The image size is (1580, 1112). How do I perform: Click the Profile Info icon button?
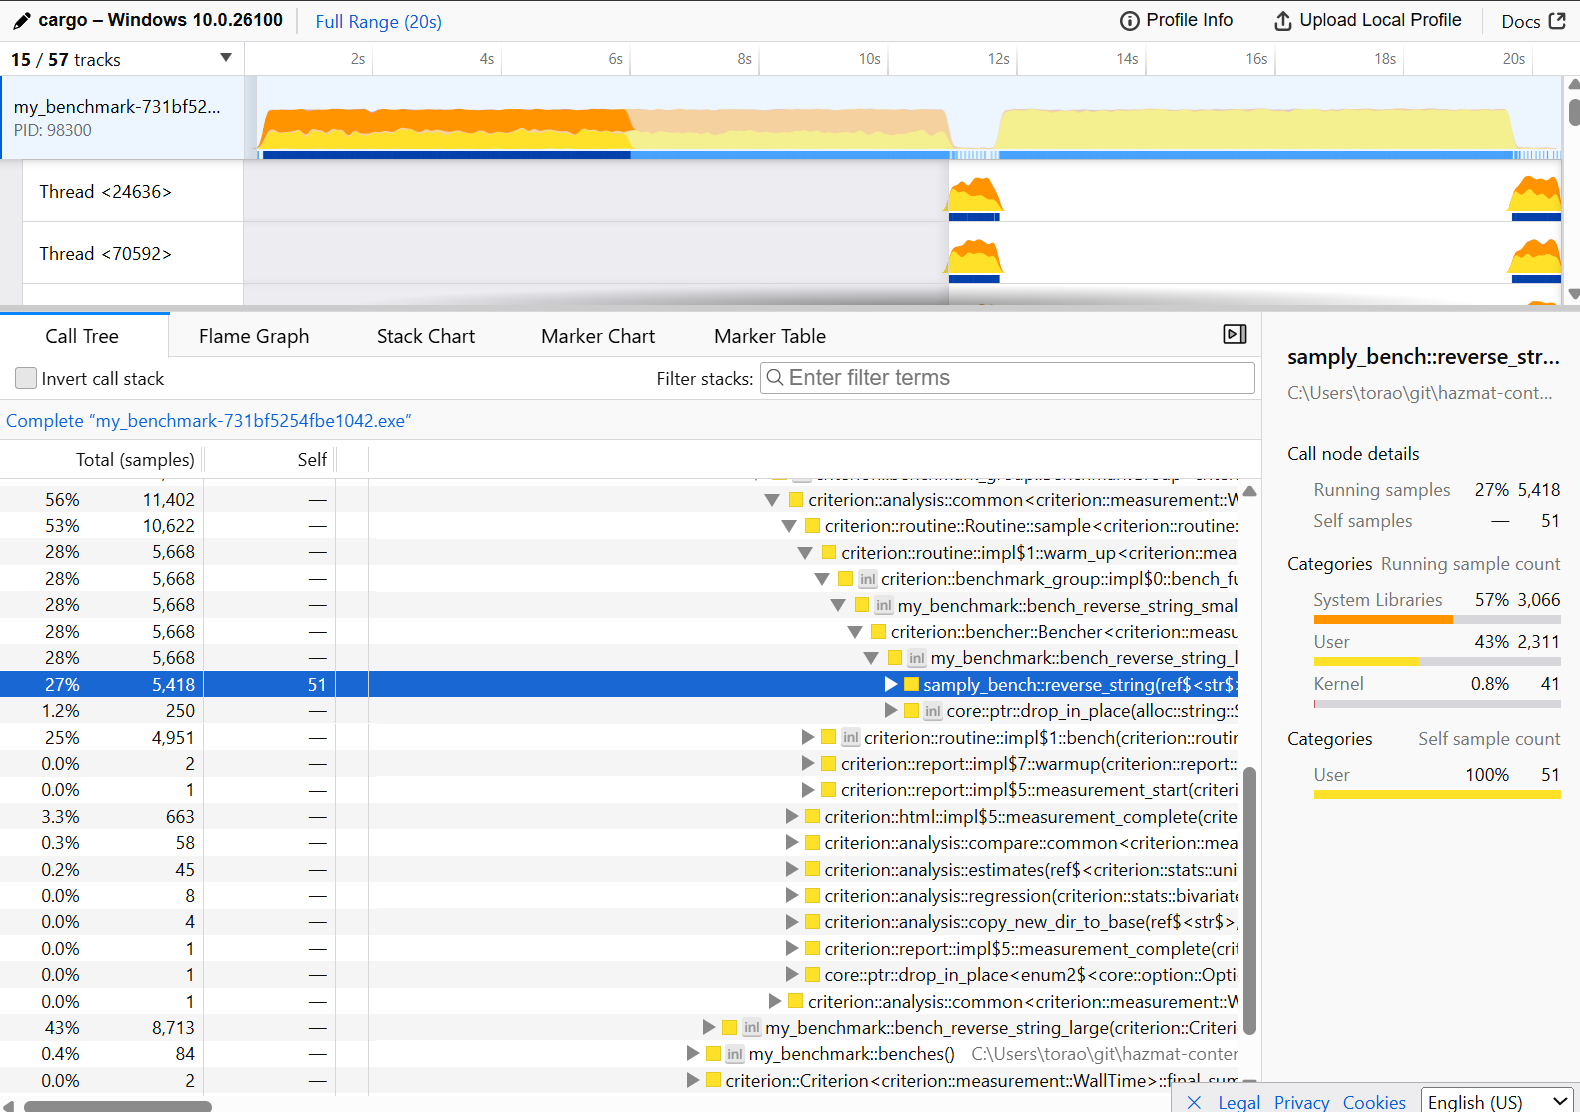pyautogui.click(x=1129, y=21)
